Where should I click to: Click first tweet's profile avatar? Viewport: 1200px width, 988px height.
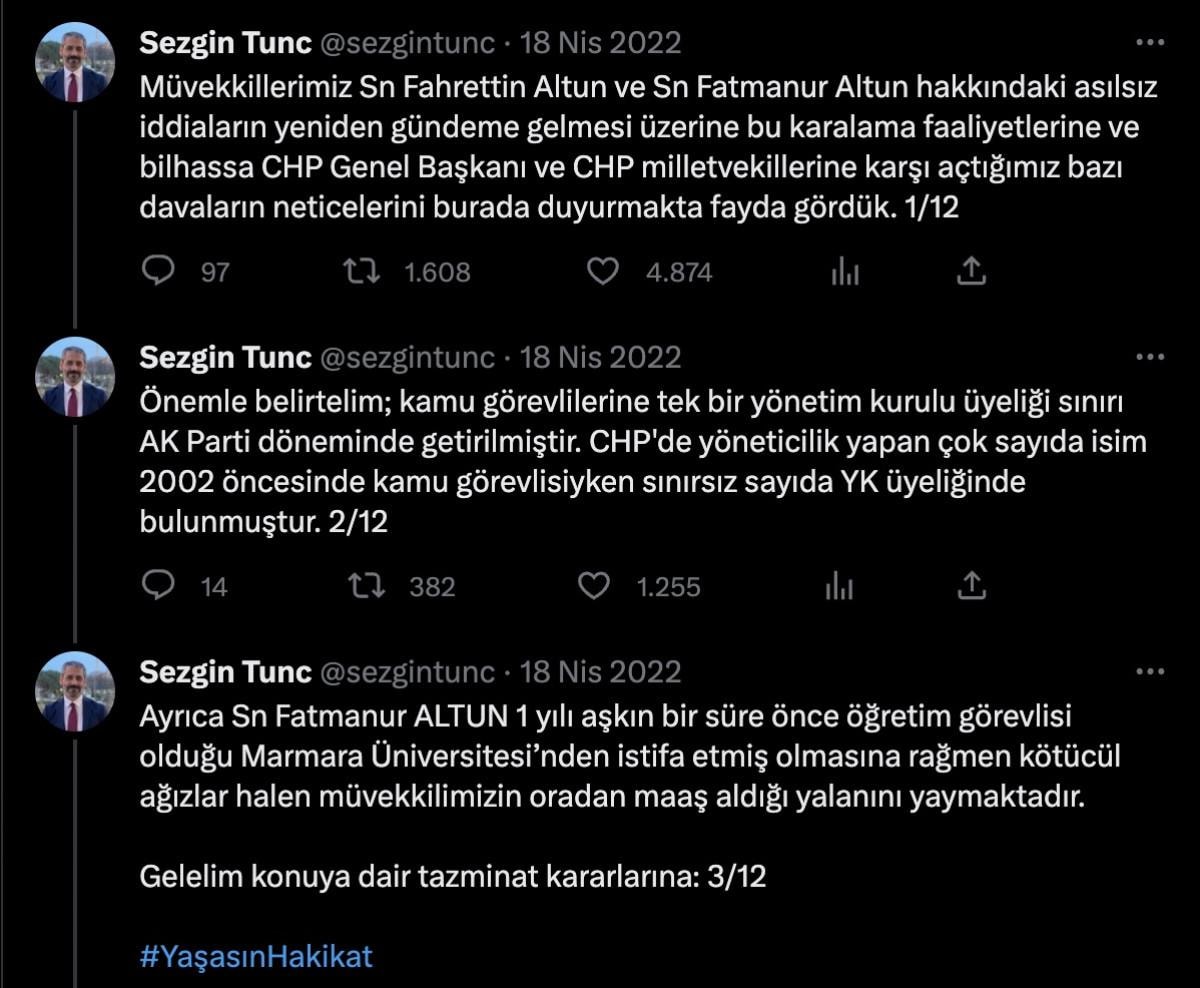[76, 62]
